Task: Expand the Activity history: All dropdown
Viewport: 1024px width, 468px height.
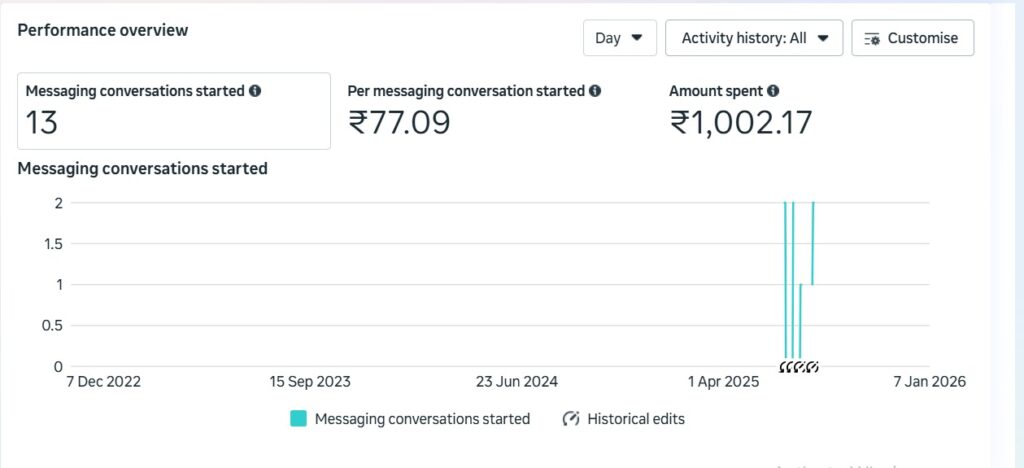Action: pos(755,38)
